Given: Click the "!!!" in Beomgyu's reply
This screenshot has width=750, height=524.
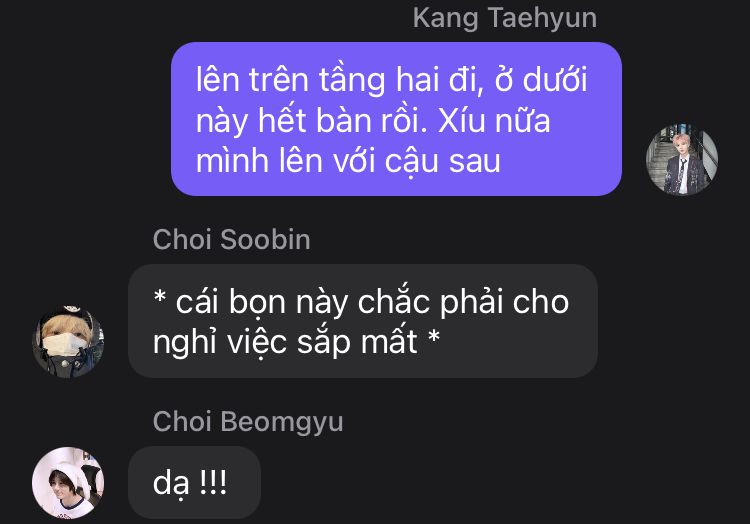Looking at the screenshot, I should tap(213, 482).
